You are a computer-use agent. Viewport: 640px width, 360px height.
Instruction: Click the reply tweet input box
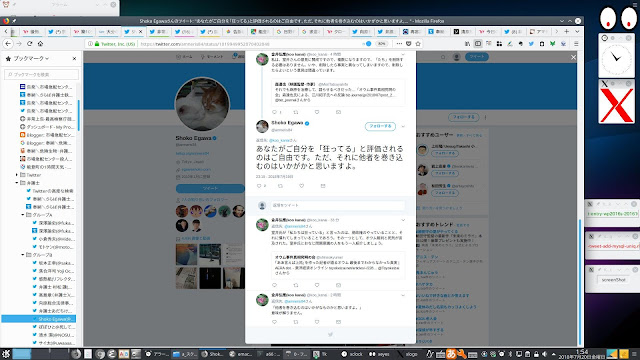pyautogui.click(x=337, y=205)
